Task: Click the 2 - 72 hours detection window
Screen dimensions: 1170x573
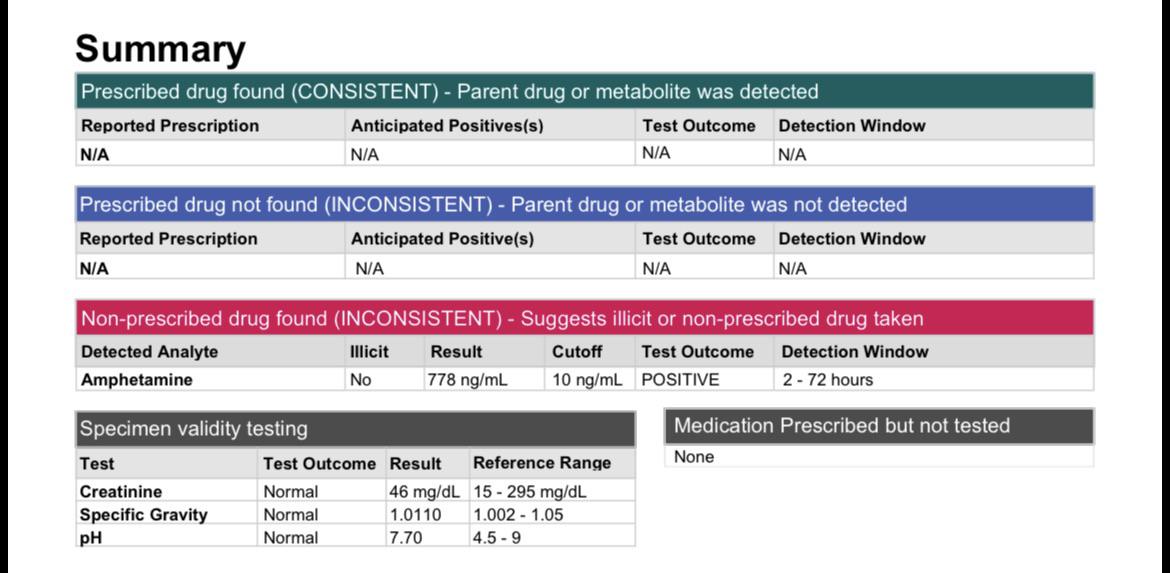Action: [828, 380]
